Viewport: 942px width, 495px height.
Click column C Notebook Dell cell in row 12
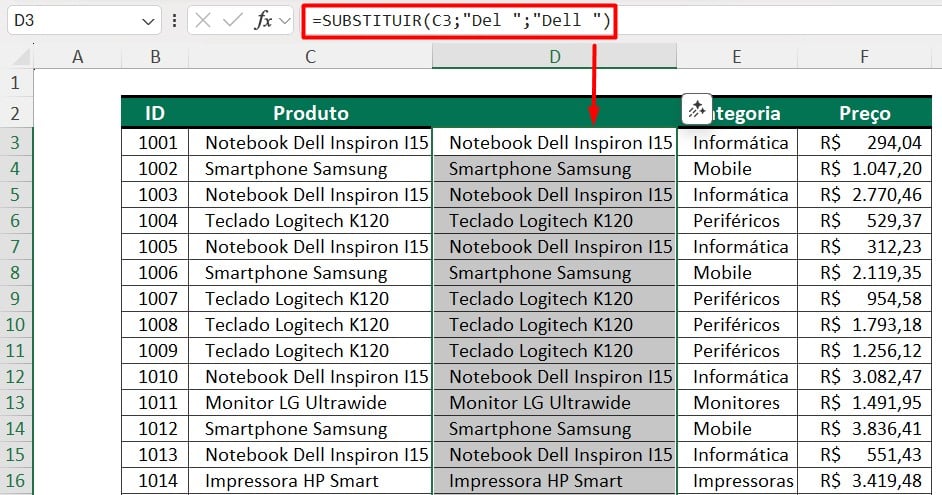310,377
